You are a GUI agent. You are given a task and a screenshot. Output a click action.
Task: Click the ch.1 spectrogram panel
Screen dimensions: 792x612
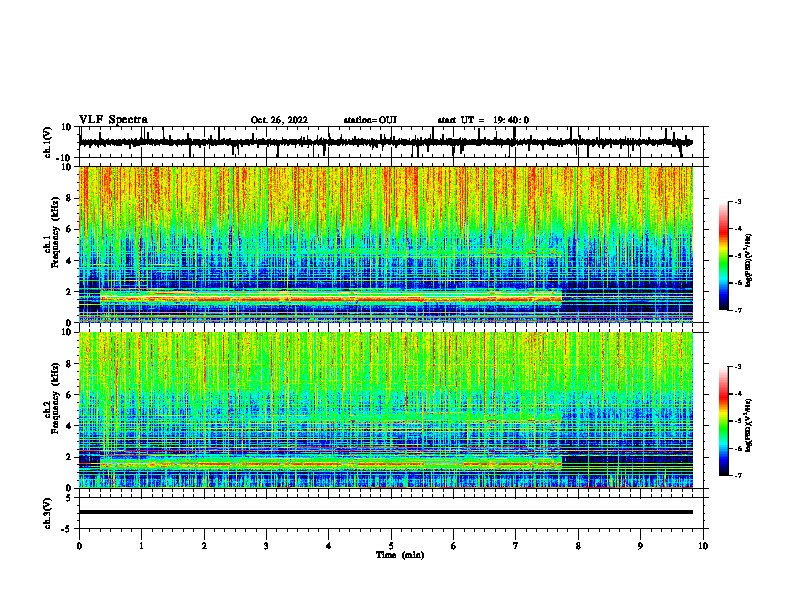385,244
